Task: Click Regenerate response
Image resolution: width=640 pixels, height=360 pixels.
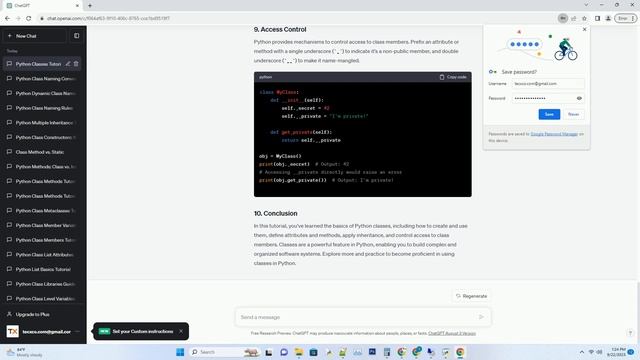Action: click(471, 296)
